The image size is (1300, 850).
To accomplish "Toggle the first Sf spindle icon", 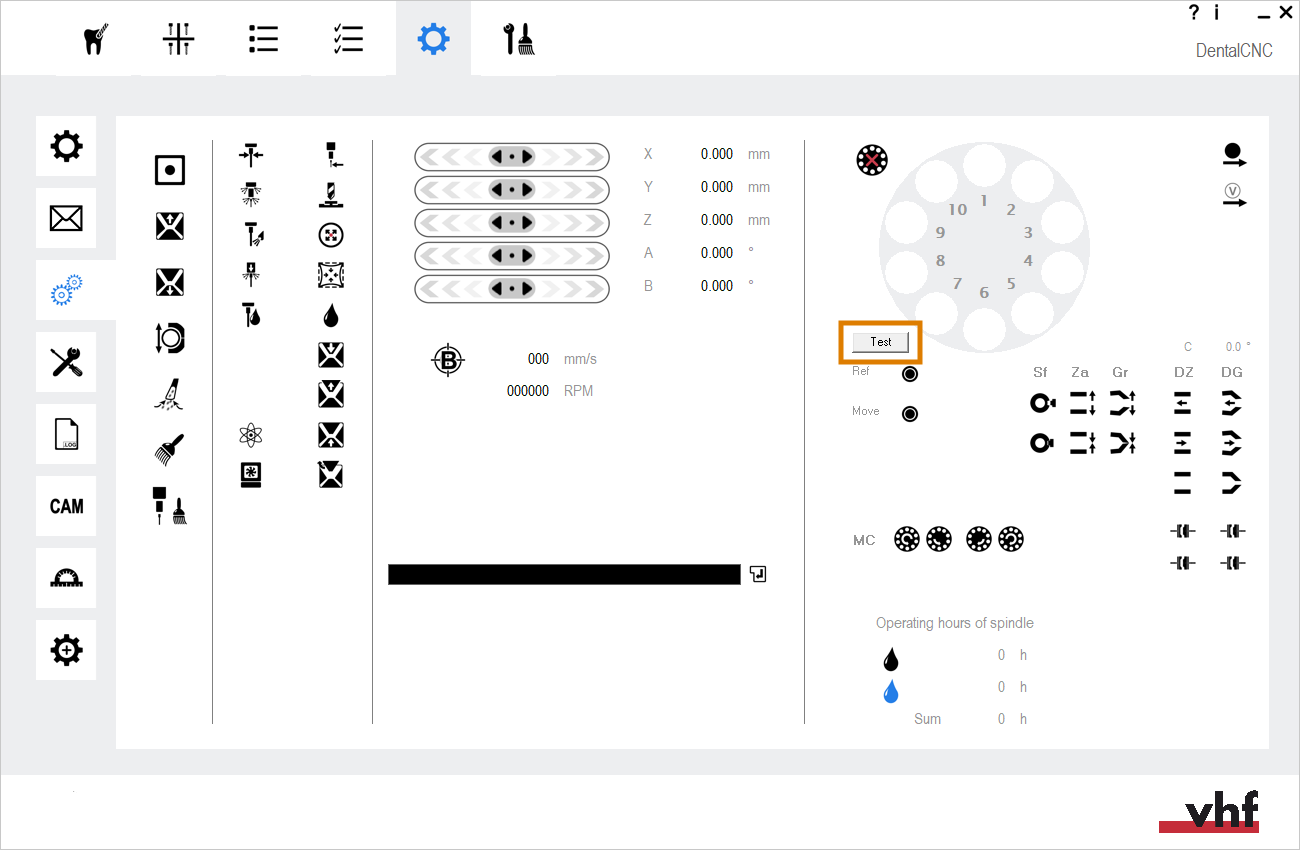I will point(1042,404).
